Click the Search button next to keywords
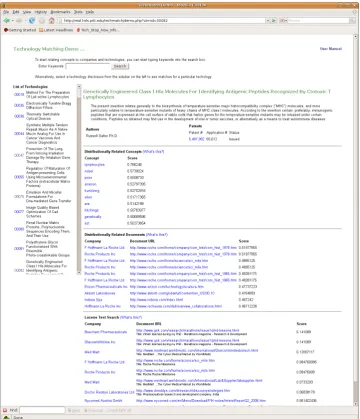 (120, 66)
